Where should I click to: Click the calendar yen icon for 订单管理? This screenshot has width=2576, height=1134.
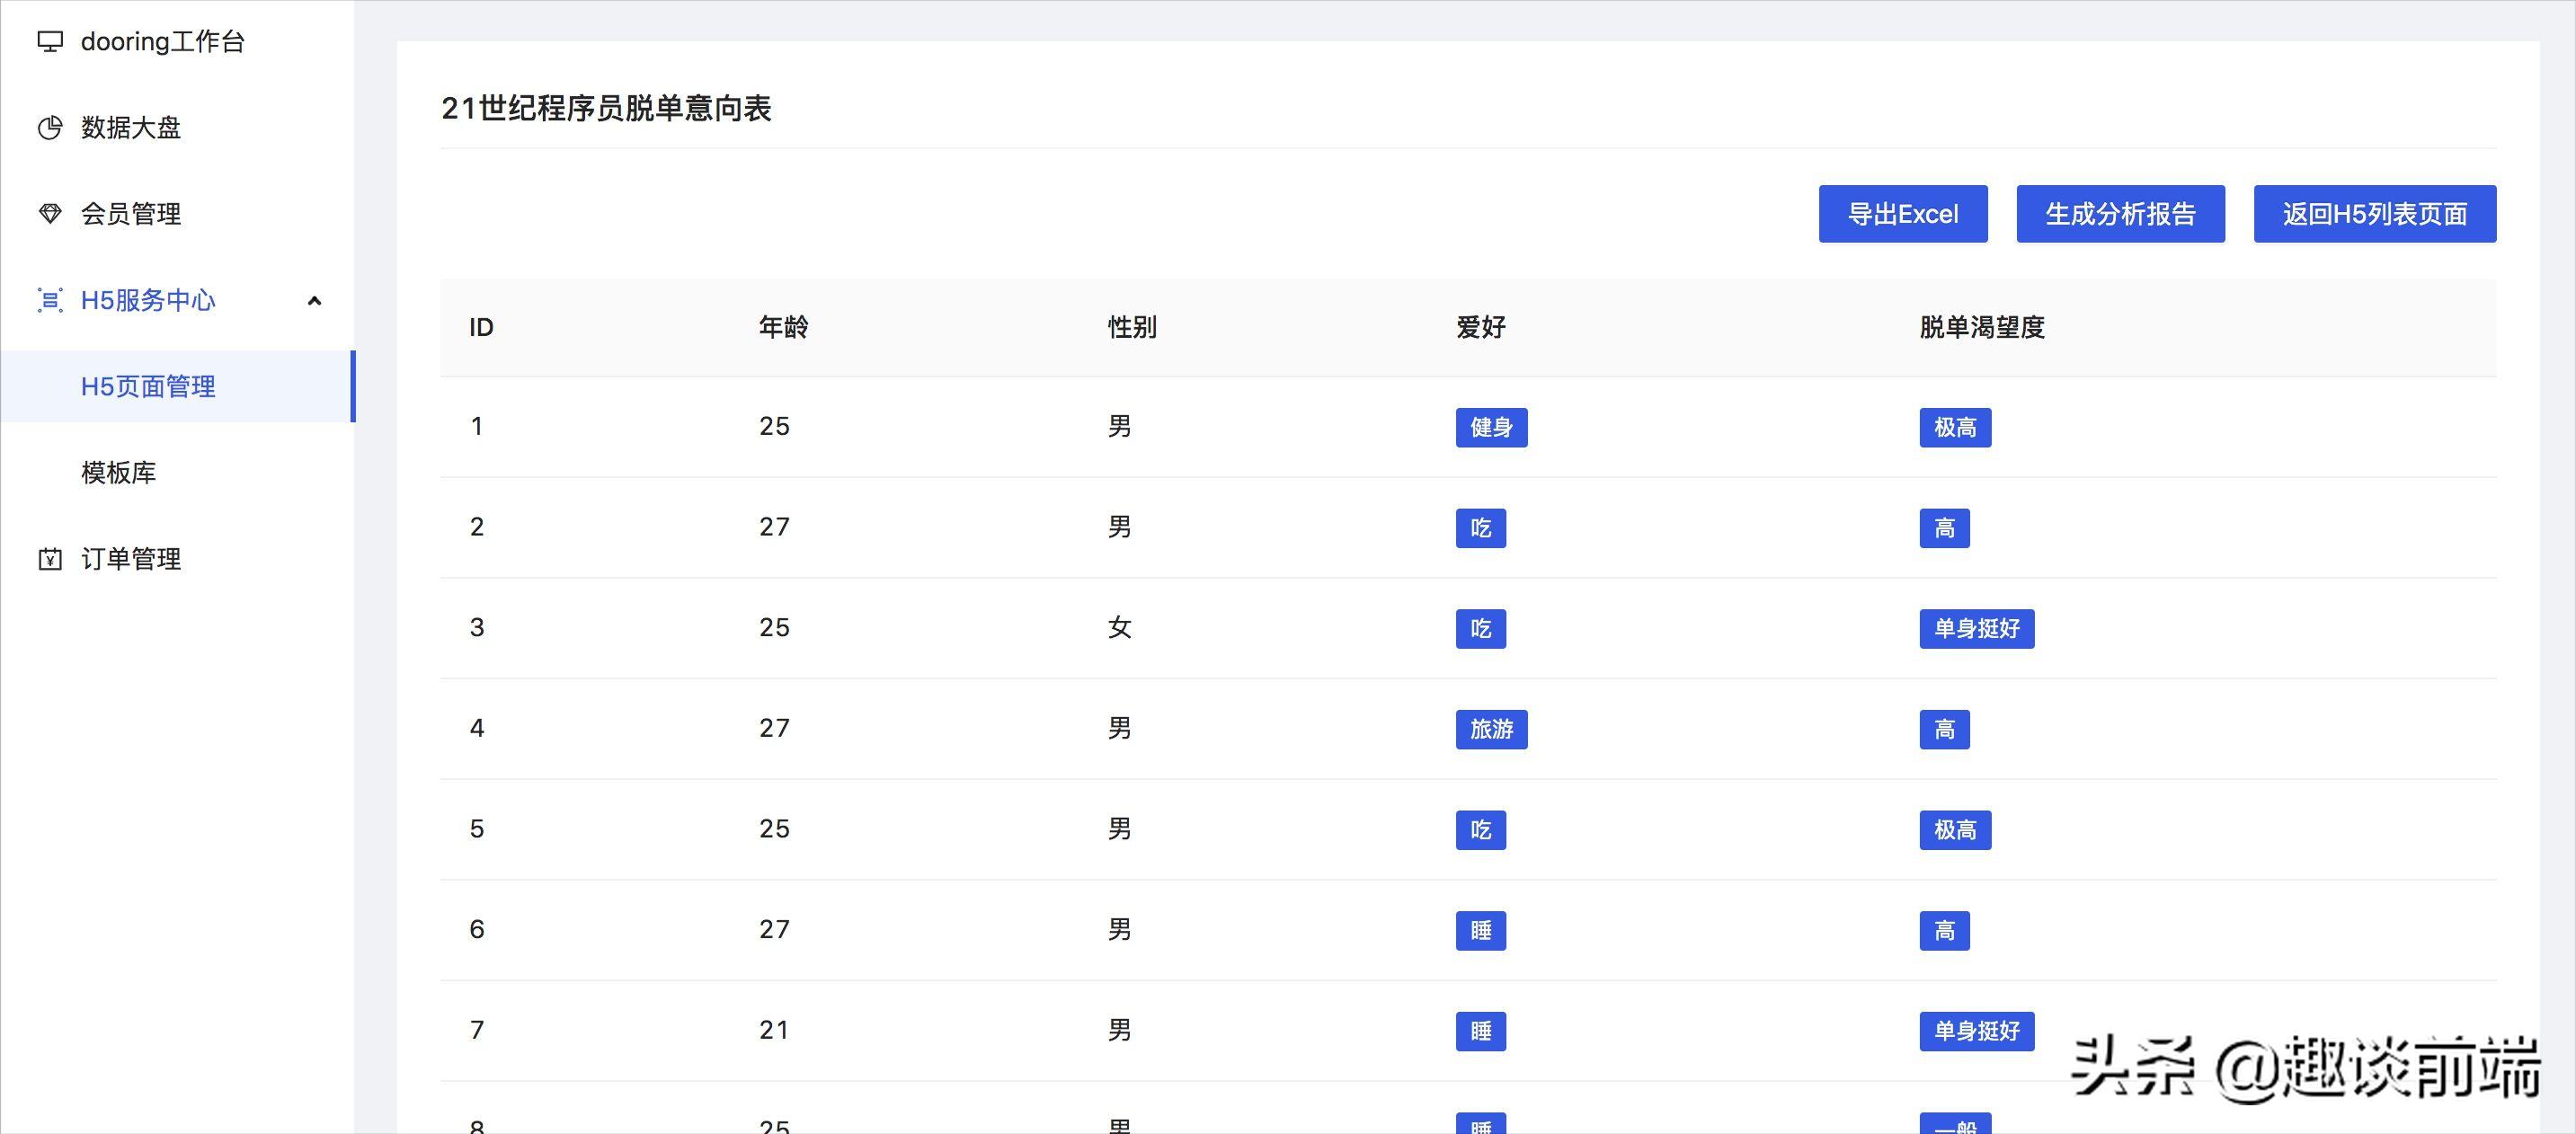50,558
